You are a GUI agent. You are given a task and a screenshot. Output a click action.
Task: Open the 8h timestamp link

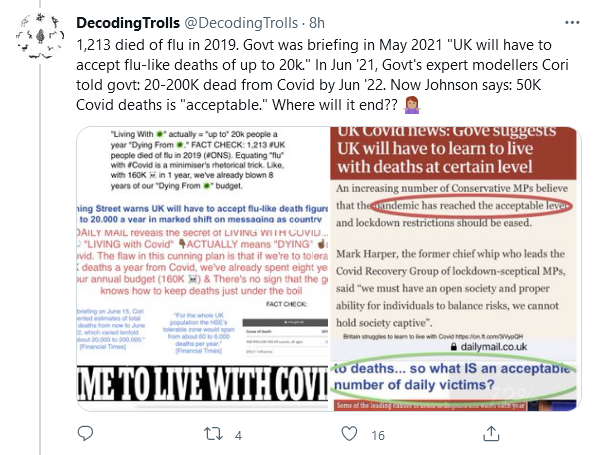pos(317,23)
